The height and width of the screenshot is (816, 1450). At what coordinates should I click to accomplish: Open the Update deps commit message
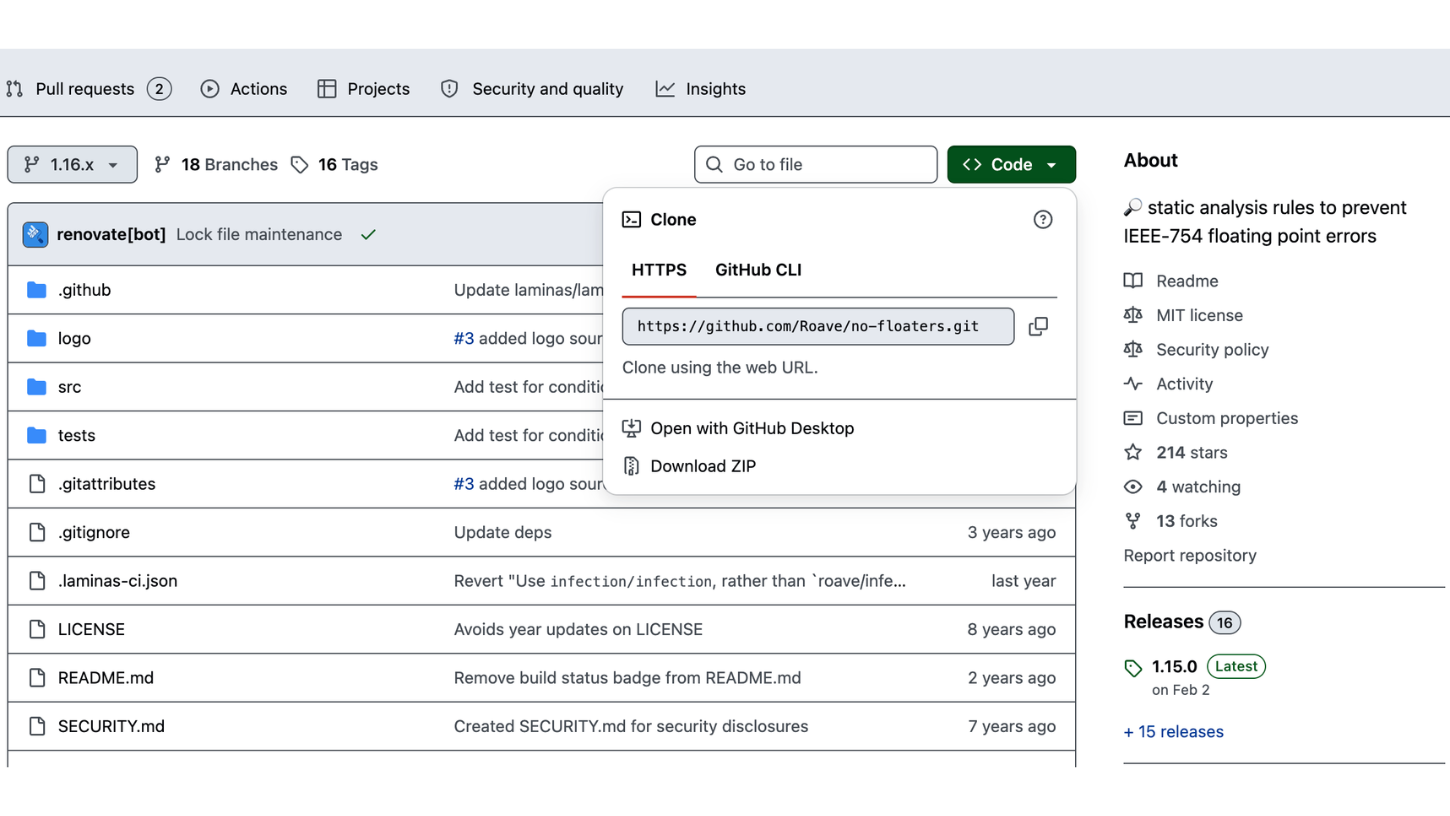click(x=503, y=533)
